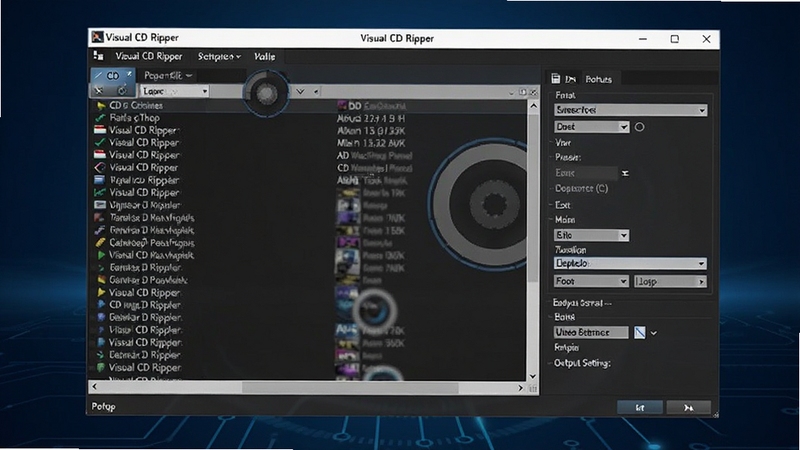
Task: Click the small icon right of the Eome field
Action: pyautogui.click(x=625, y=173)
